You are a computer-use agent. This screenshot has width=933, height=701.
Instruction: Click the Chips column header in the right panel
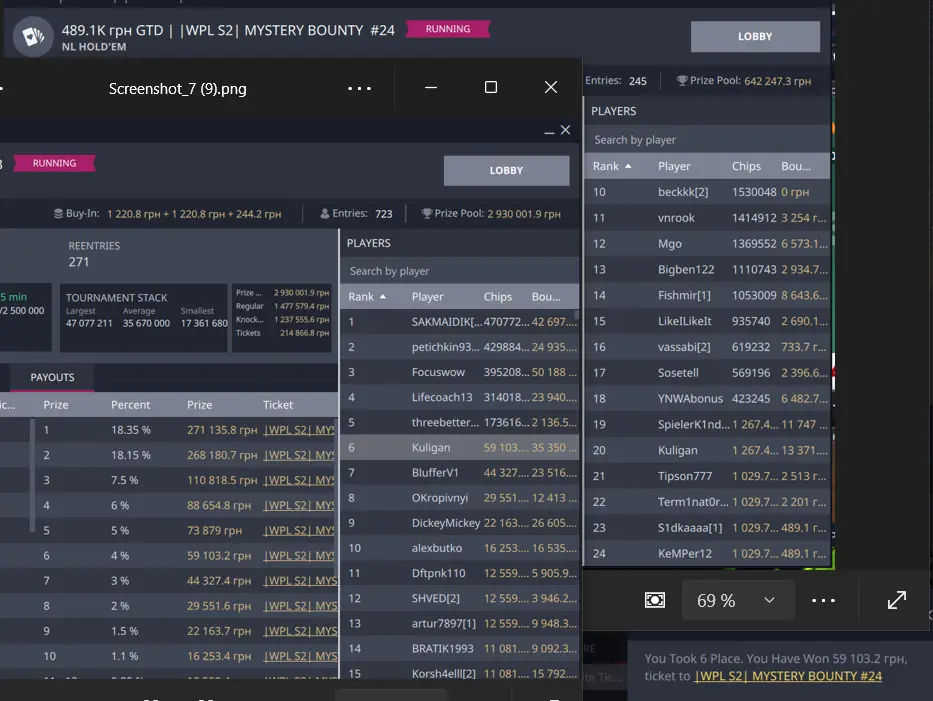tap(746, 166)
